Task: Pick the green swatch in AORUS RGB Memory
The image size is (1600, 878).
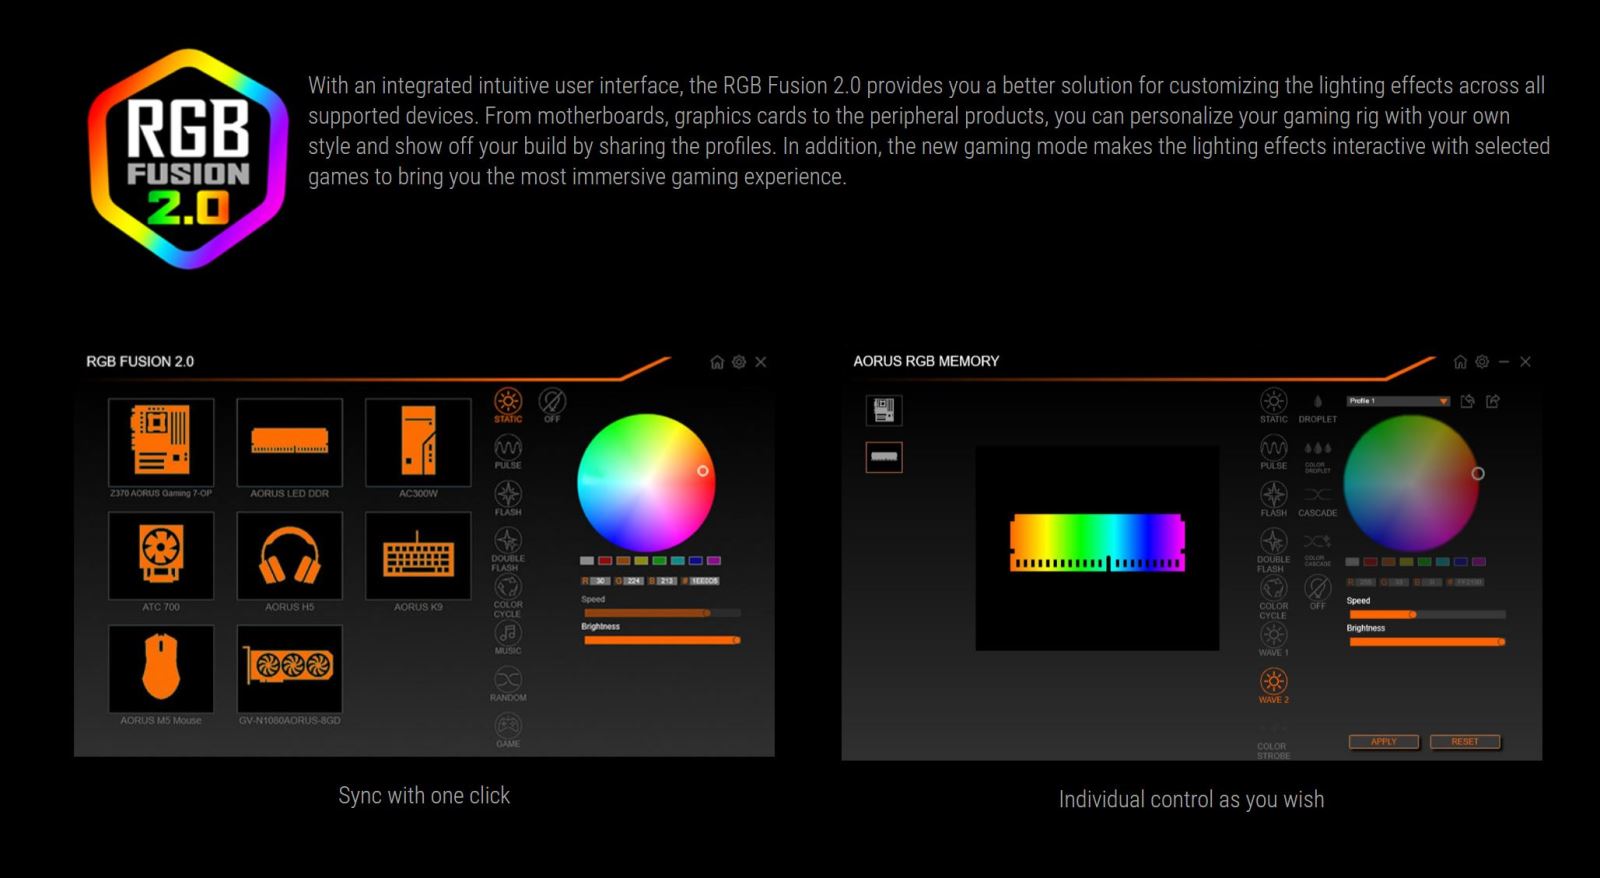Action: 1425,562
